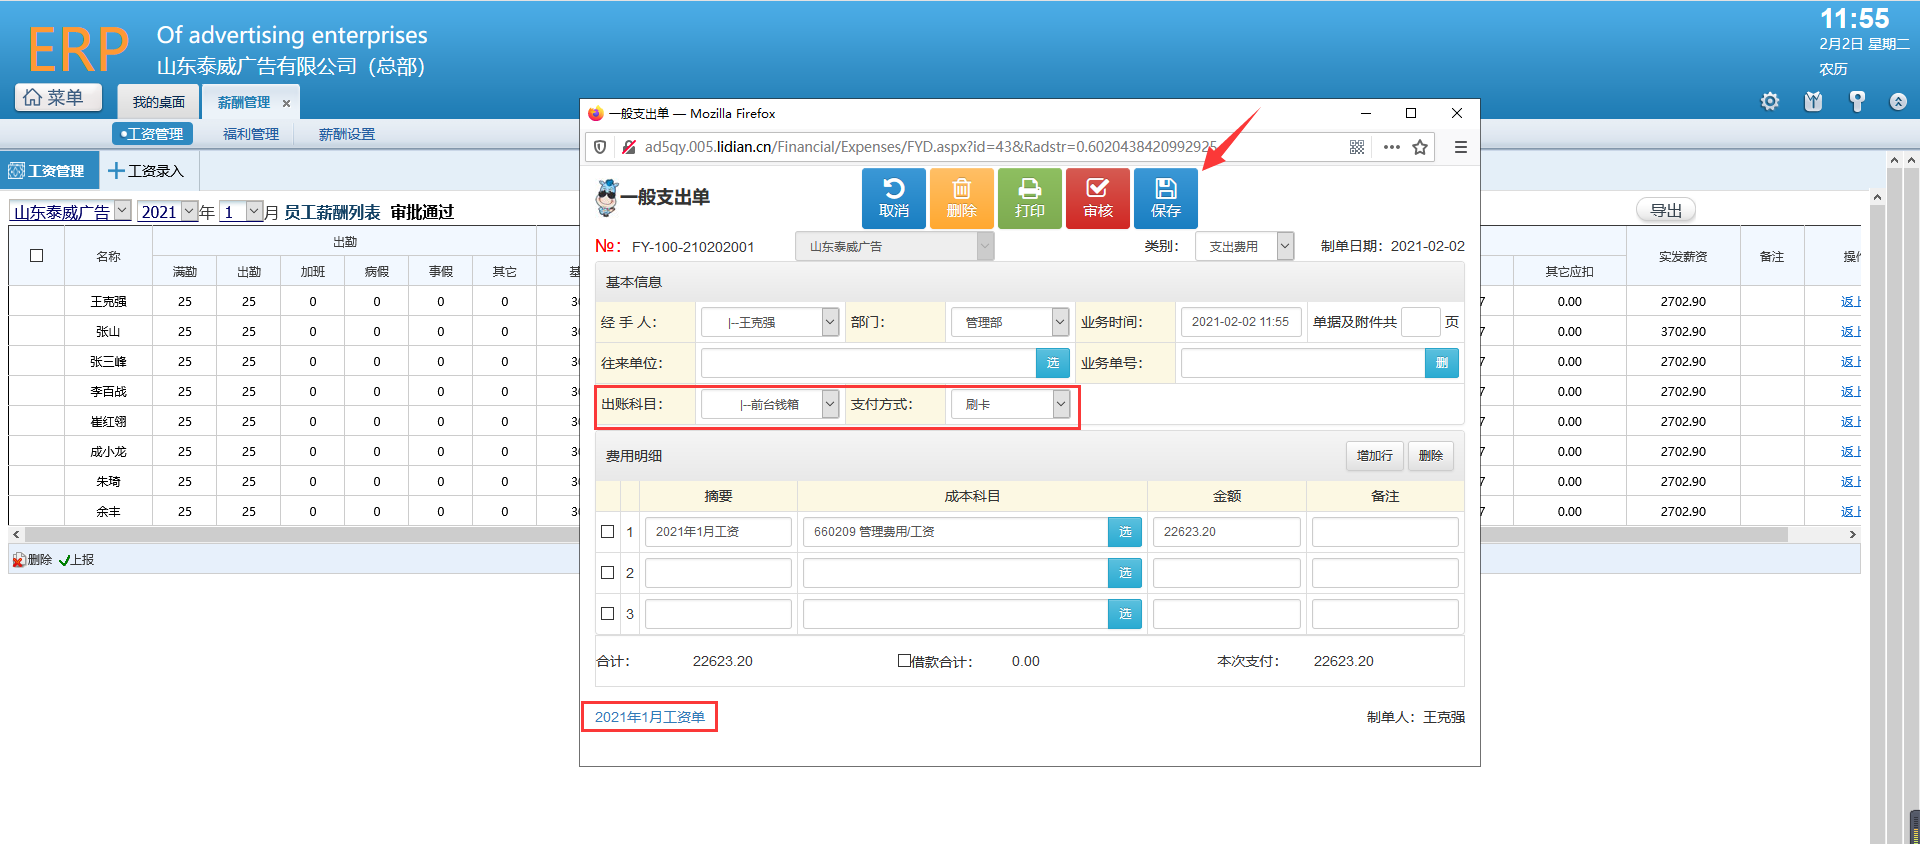The width and height of the screenshot is (1920, 844).
Task: Open the 福利管理 submenu item
Action: pyautogui.click(x=251, y=134)
